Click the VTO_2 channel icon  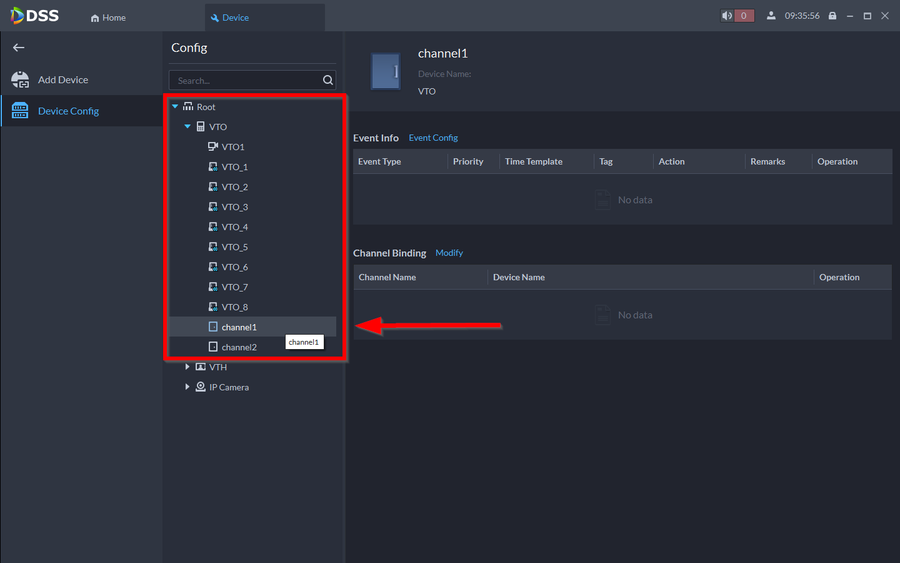(213, 187)
